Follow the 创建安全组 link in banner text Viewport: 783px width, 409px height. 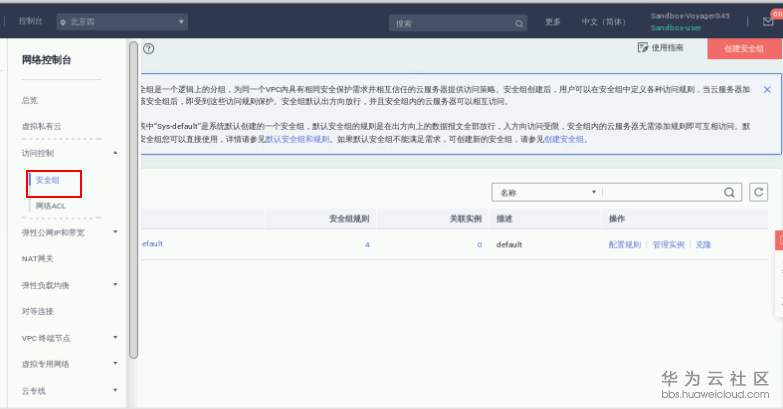(564, 139)
